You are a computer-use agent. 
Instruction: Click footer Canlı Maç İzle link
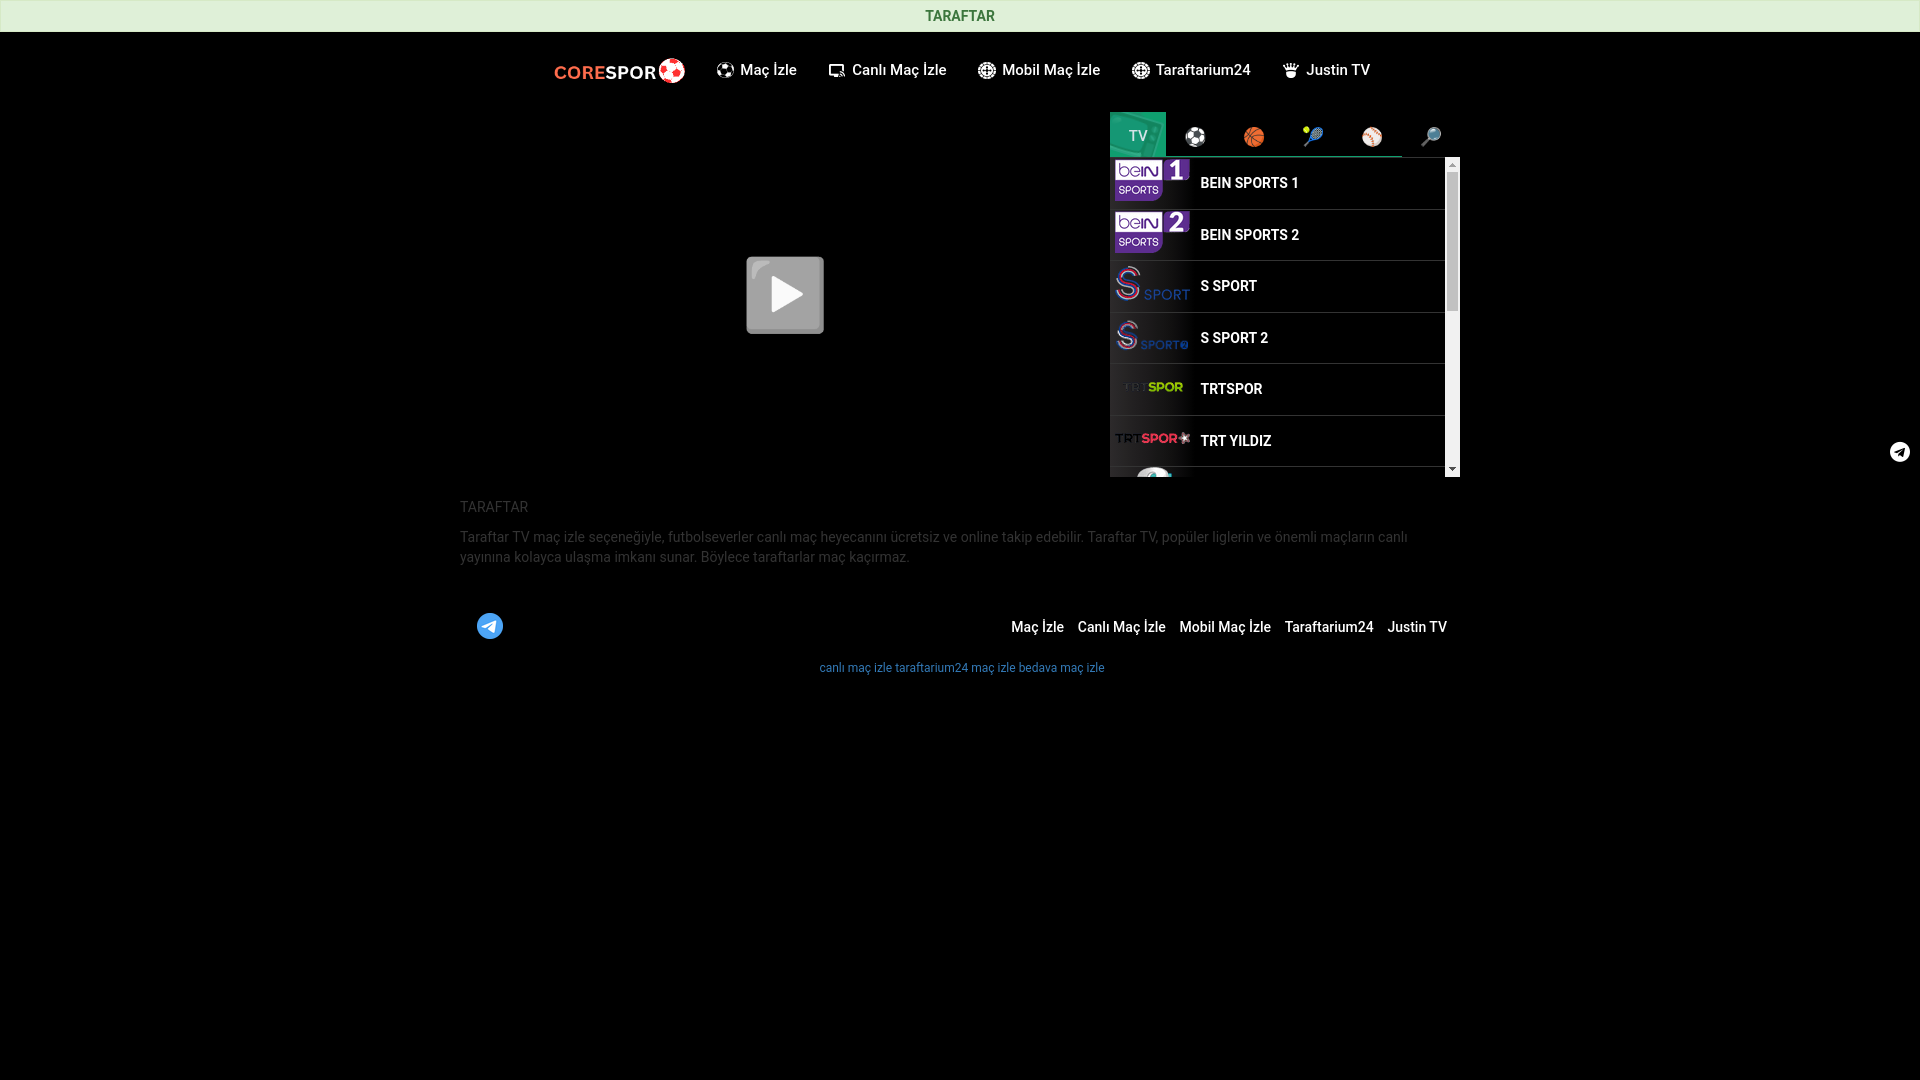coord(1121,627)
